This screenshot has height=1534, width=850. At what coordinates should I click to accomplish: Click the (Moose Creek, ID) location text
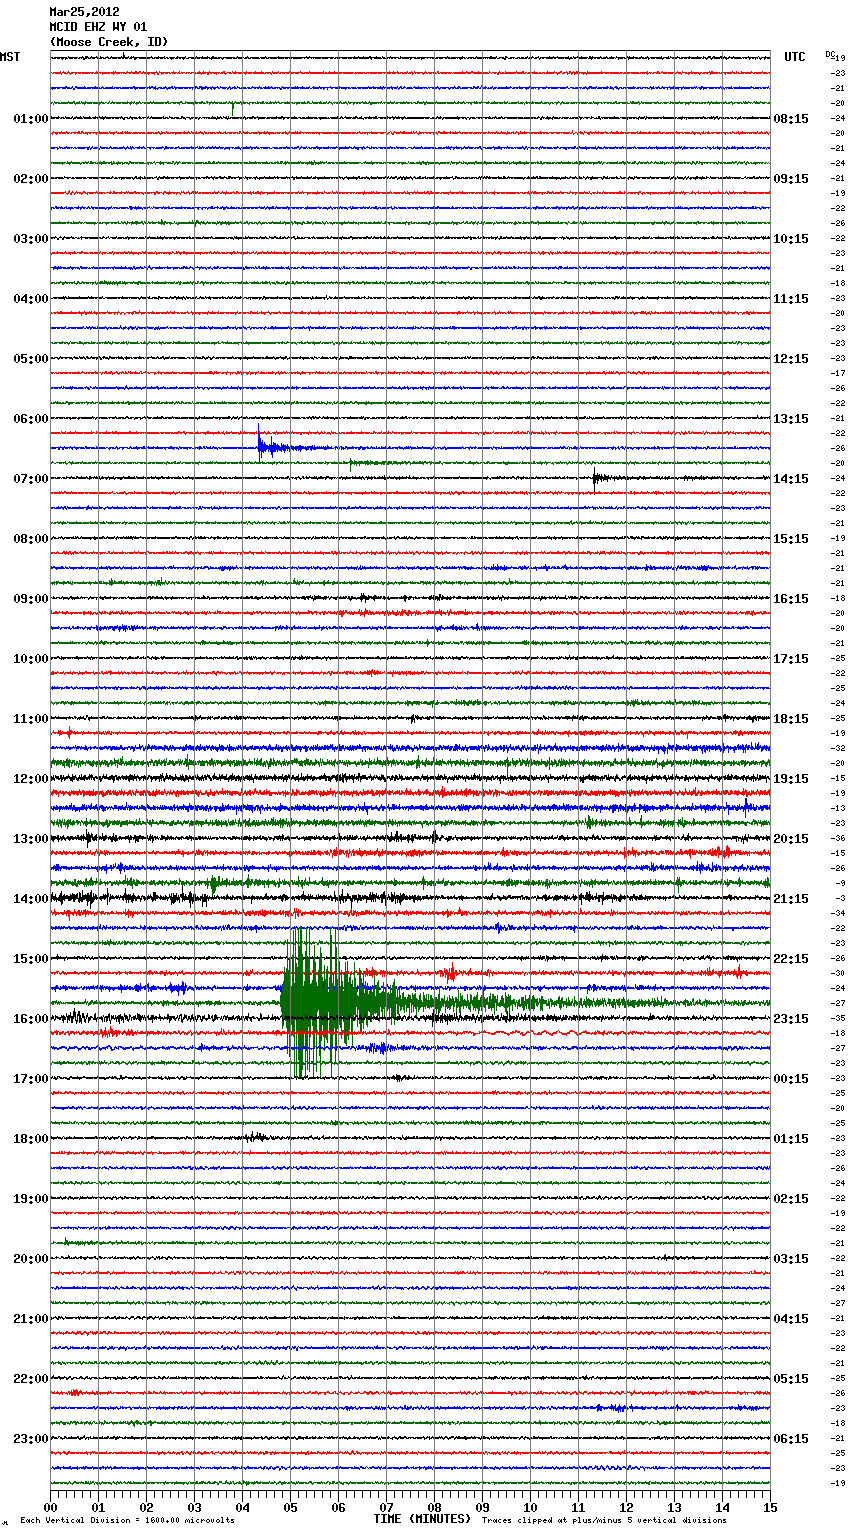[x=109, y=42]
